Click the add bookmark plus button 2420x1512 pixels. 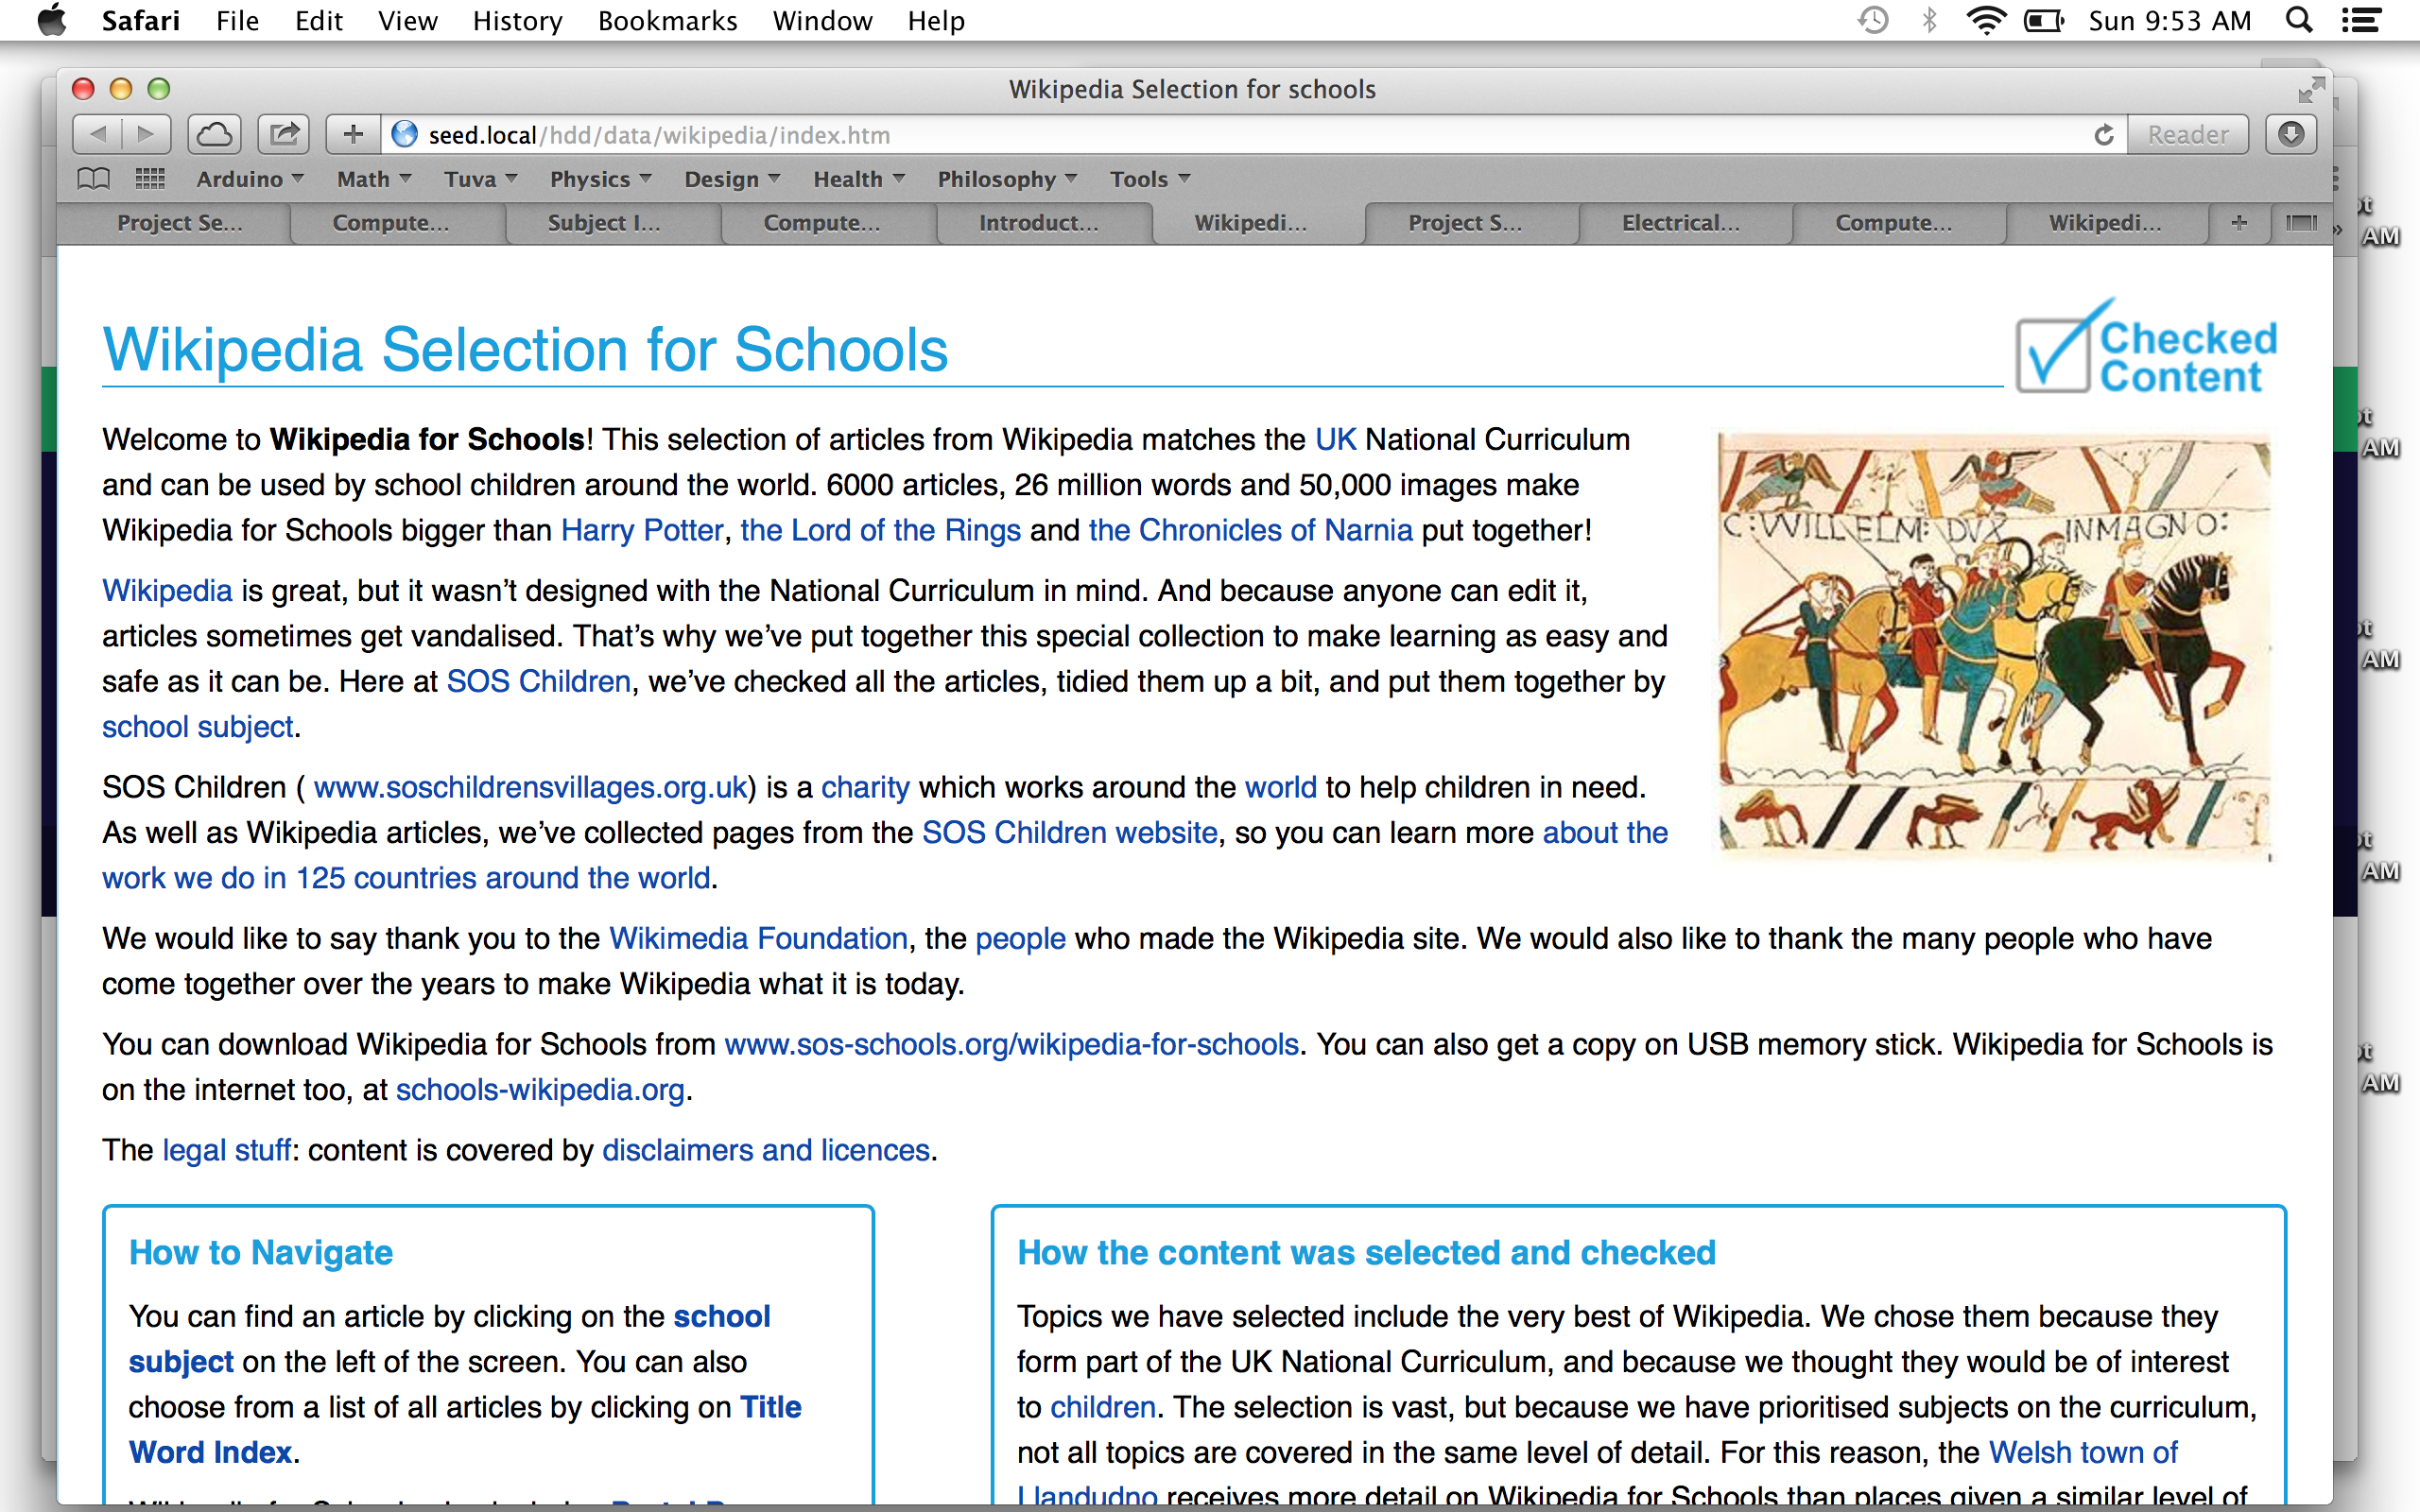tap(352, 134)
